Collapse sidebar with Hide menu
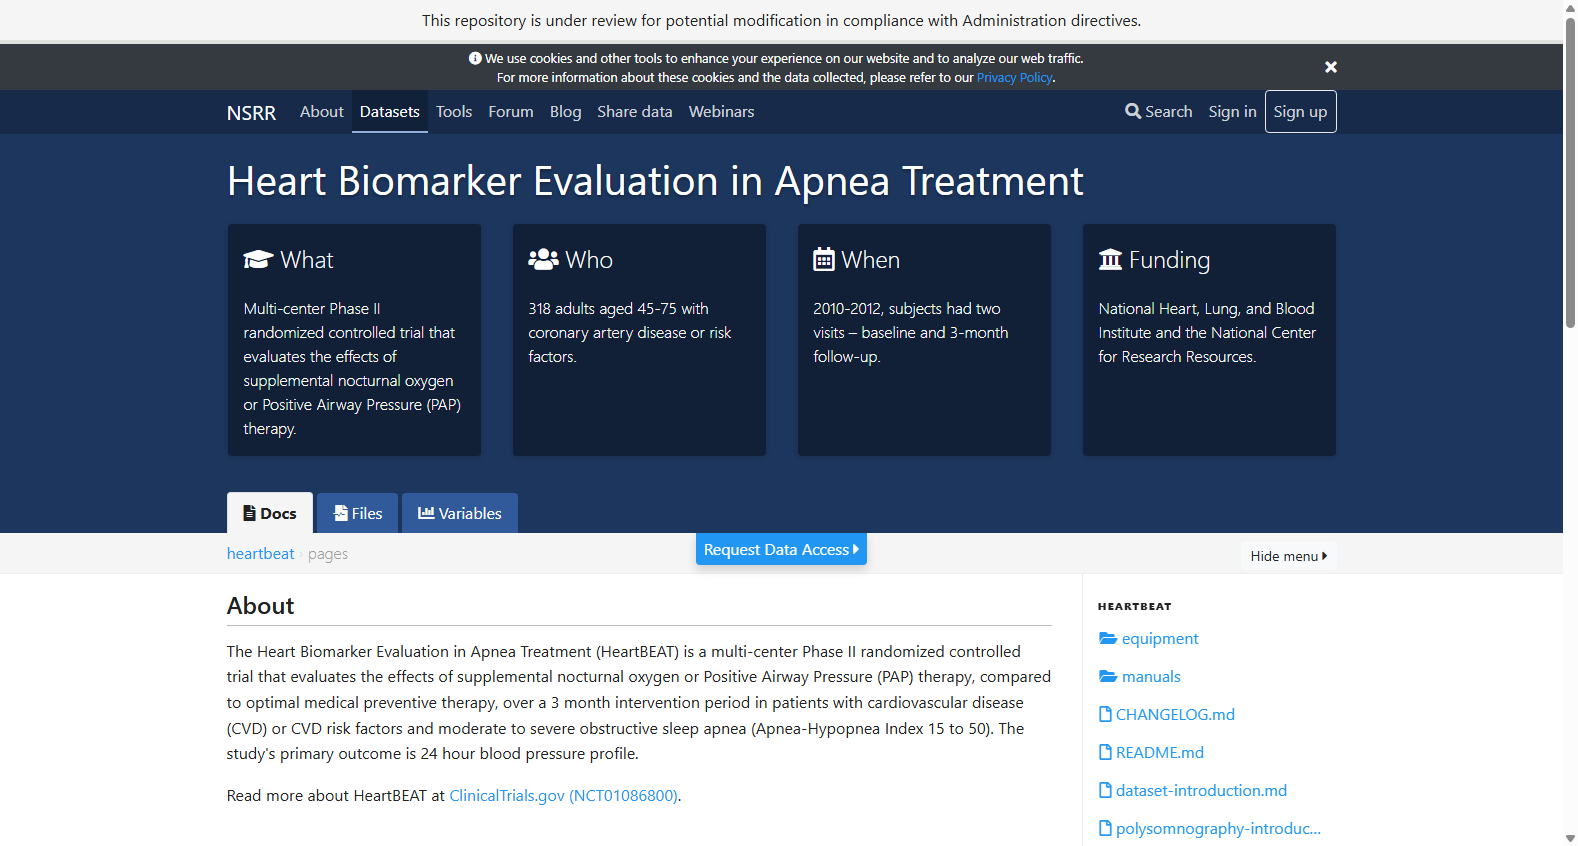Screen dimensions: 1578x846 pyautogui.click(x=1288, y=556)
